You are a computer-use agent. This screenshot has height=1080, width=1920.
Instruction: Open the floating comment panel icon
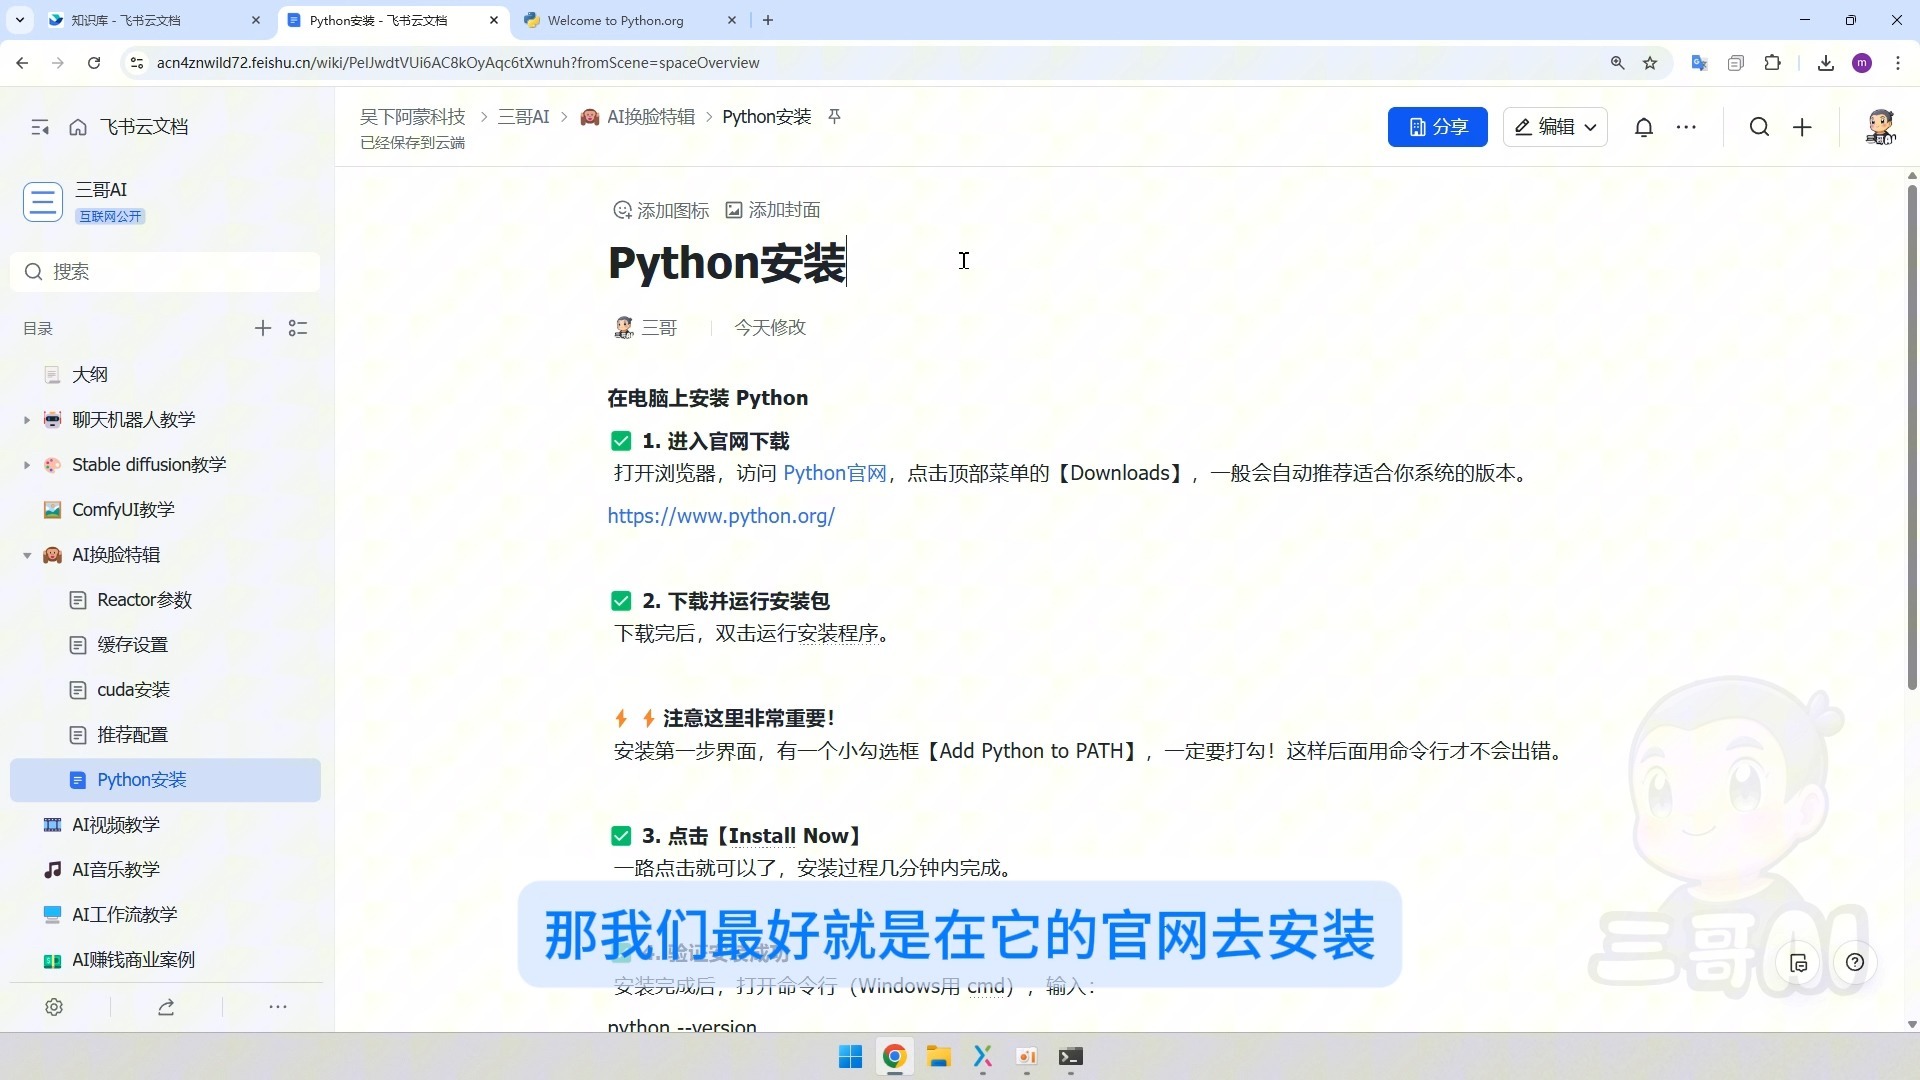(x=1798, y=963)
